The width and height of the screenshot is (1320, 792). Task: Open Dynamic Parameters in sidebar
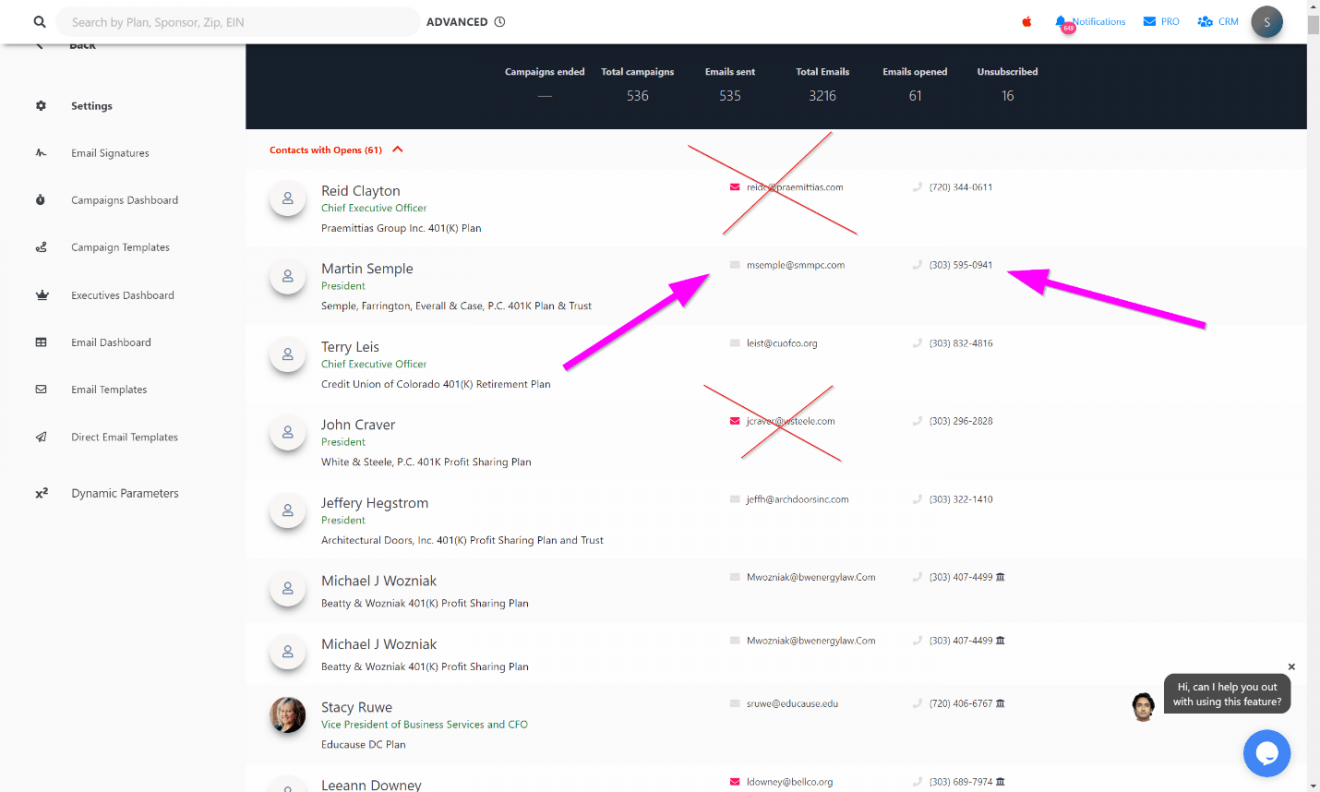click(124, 493)
